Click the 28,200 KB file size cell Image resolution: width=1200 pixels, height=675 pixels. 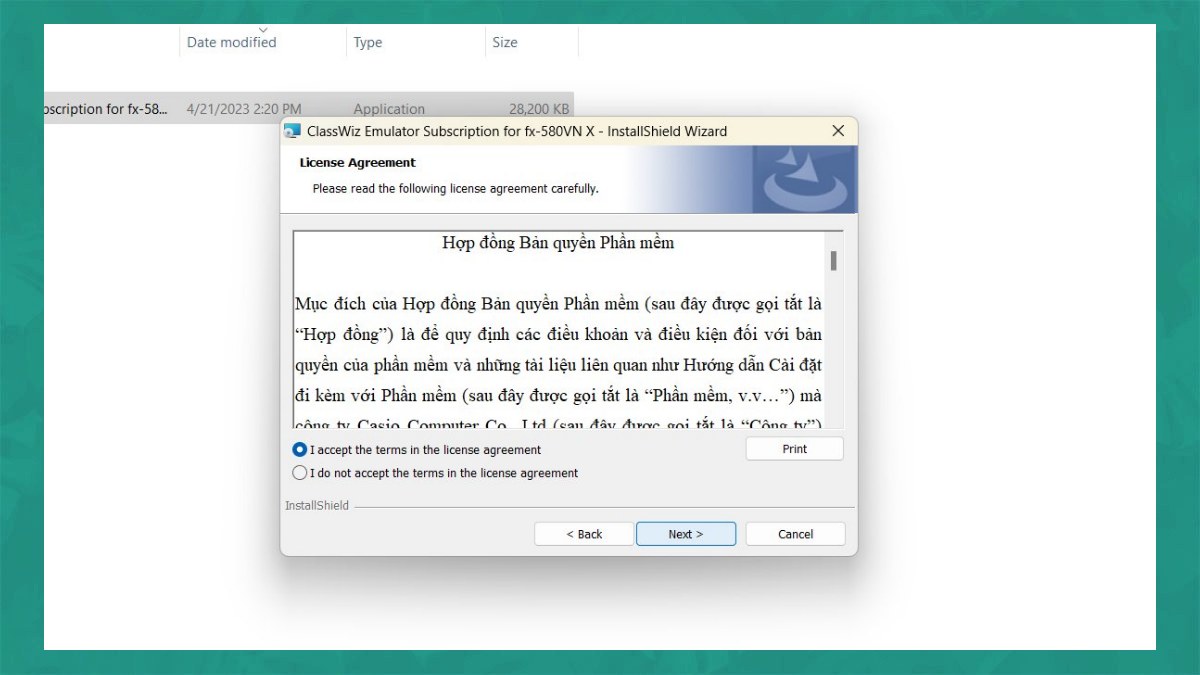(x=539, y=109)
